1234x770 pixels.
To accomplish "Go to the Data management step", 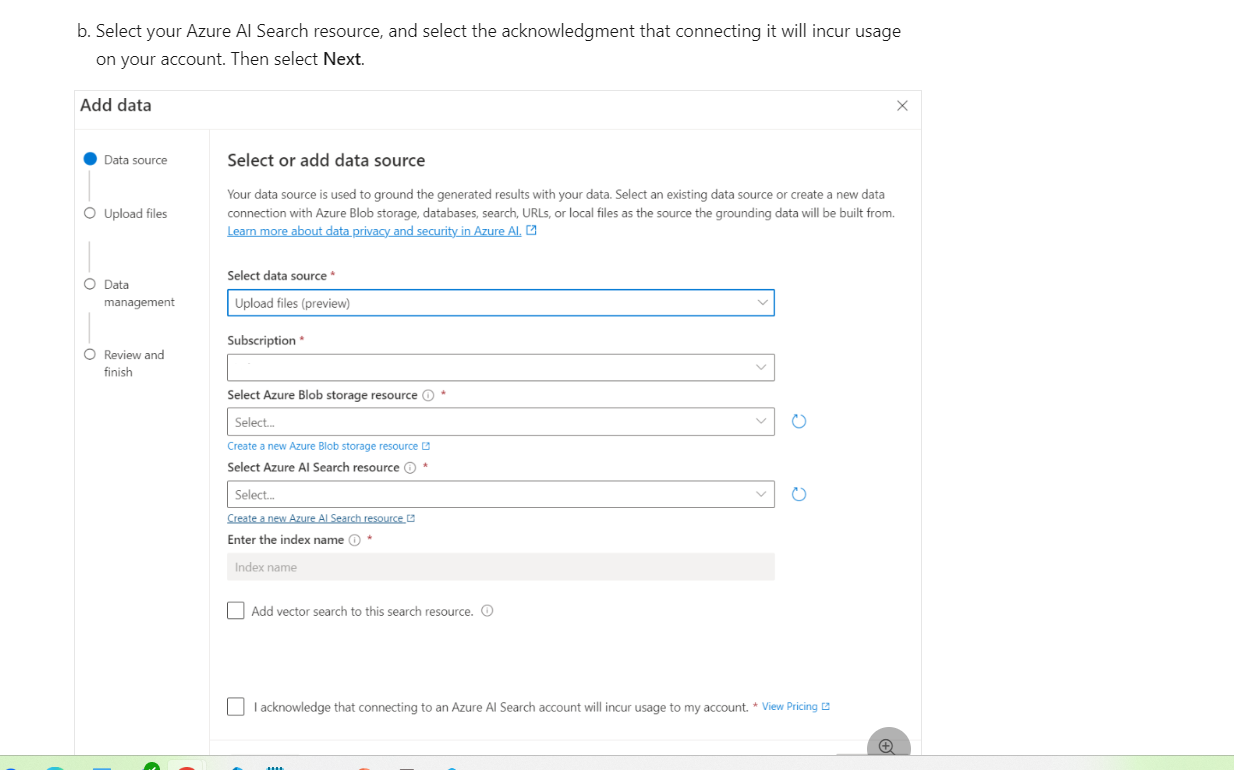I will pyautogui.click(x=91, y=284).
